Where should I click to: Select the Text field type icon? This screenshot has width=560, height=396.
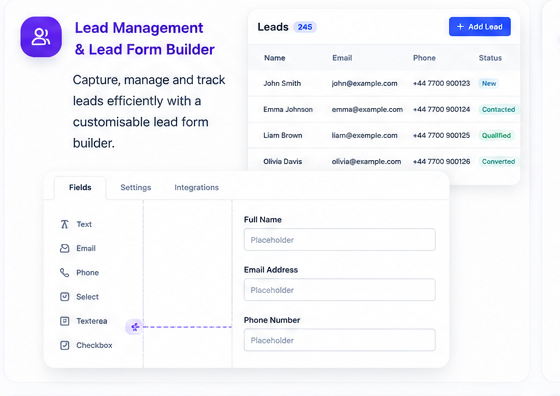(64, 224)
